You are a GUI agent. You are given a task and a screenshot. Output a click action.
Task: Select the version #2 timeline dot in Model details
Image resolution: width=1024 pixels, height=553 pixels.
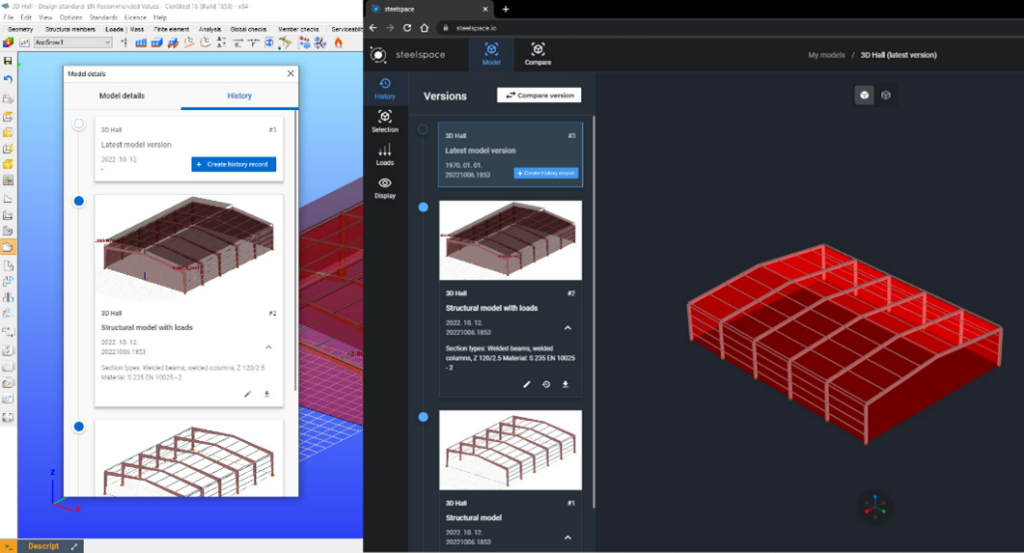tap(79, 201)
